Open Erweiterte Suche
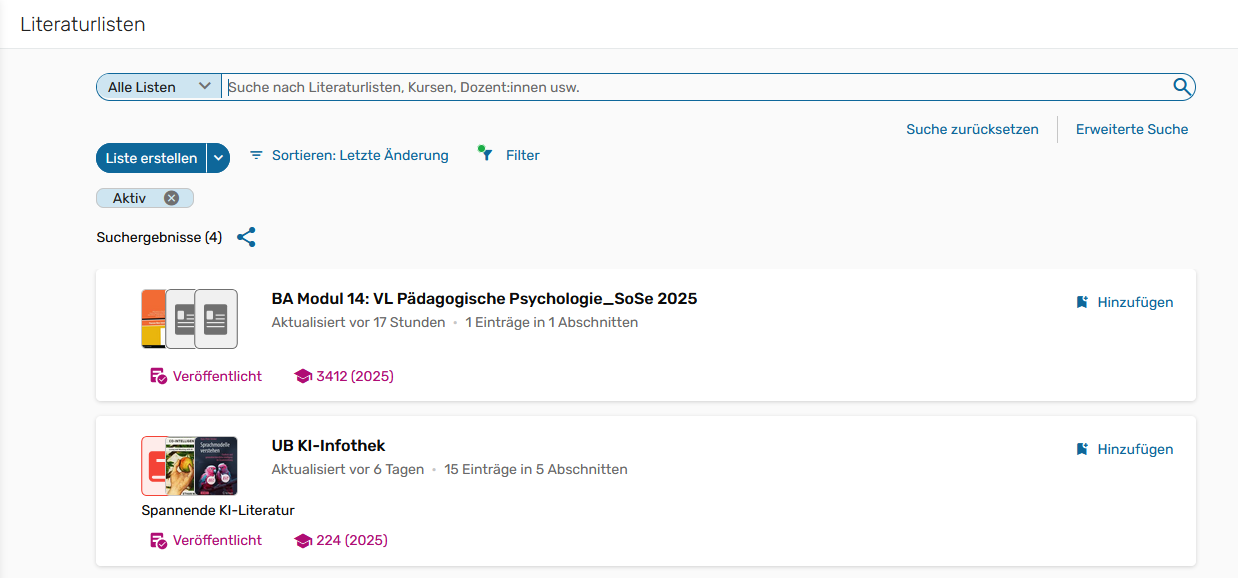The width and height of the screenshot is (1238, 578). coord(1131,129)
